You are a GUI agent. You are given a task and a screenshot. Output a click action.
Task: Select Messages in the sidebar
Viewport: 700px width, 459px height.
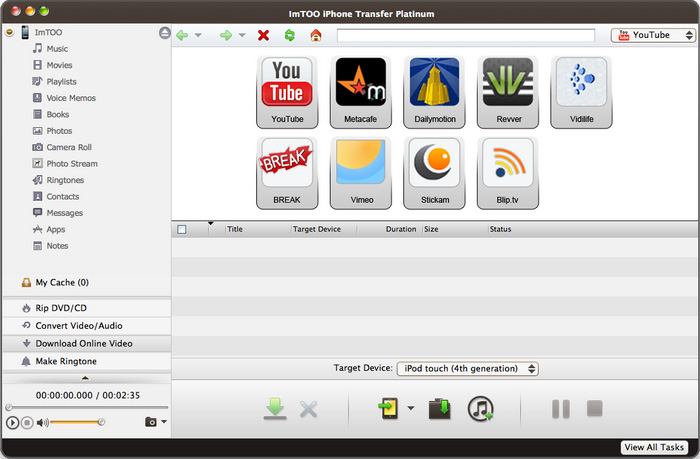(x=65, y=213)
